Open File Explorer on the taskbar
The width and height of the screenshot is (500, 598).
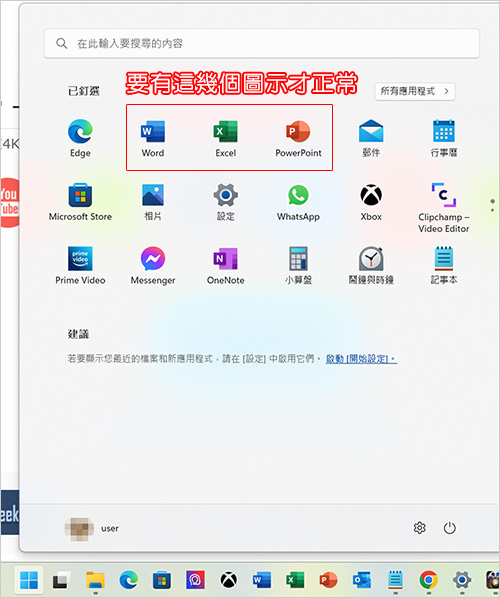pyautogui.click(x=95, y=580)
